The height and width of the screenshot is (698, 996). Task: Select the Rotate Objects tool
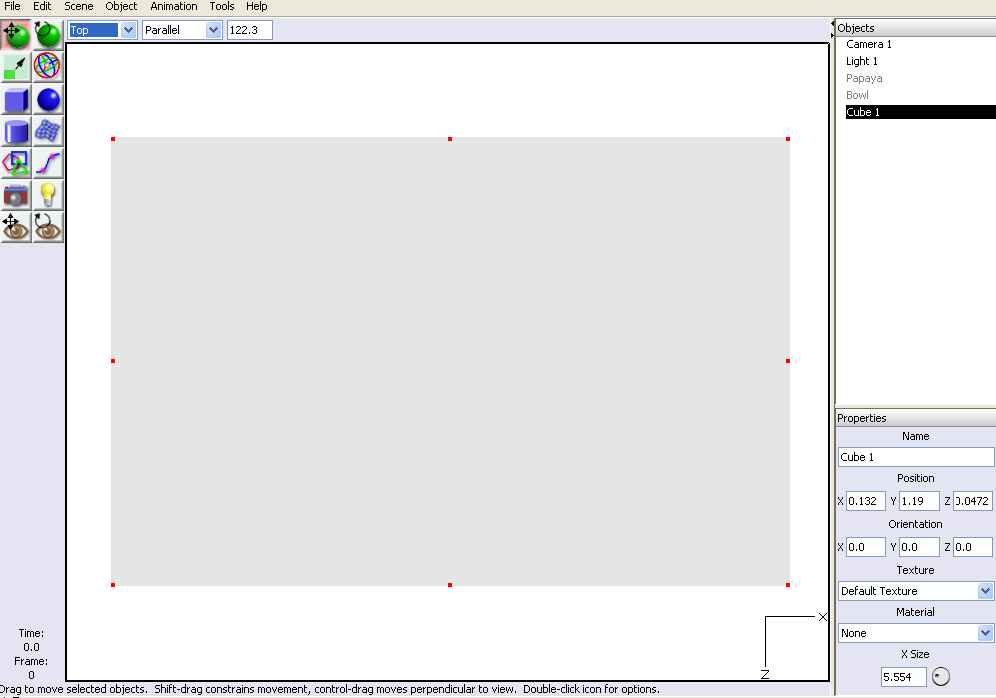(x=48, y=35)
